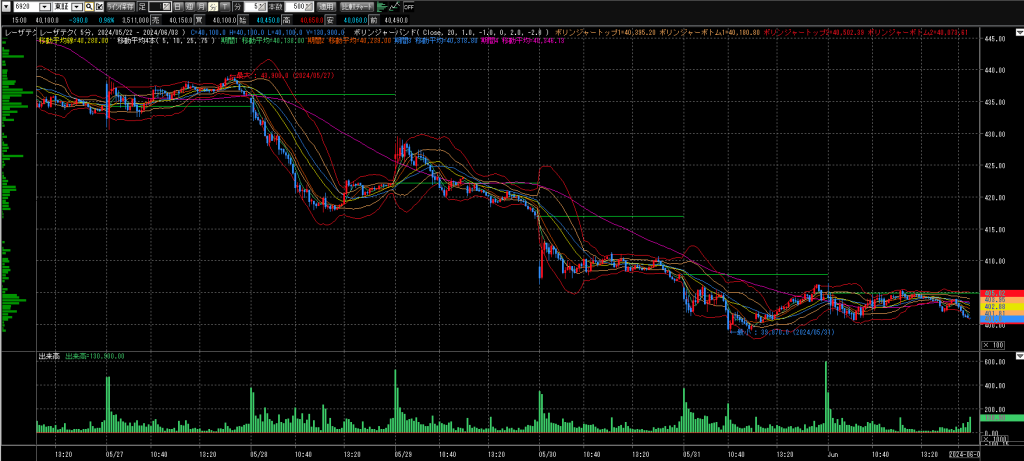The height and width of the screenshot is (461, 1024).
Task: Expand the stock code 6920 dropdown
Action: click(44, 6)
